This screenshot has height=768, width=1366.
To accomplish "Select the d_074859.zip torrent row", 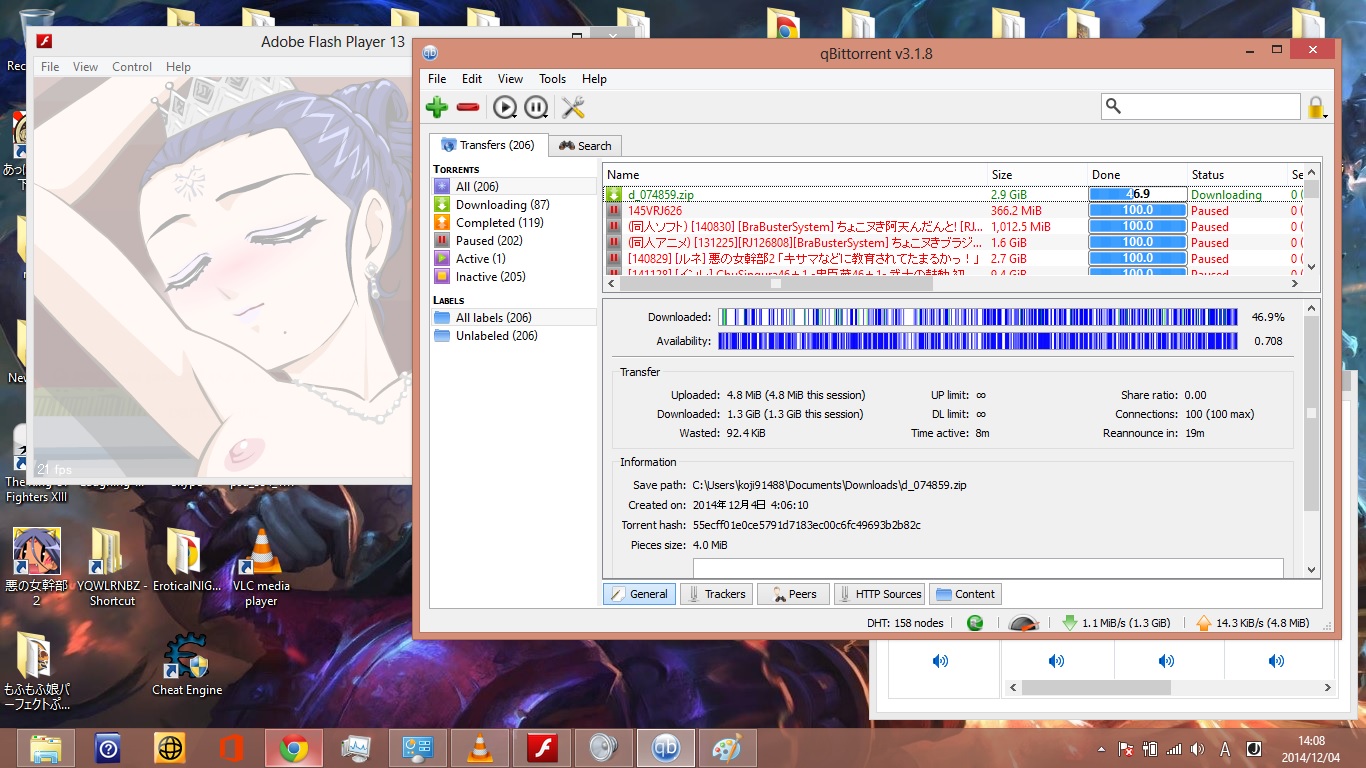I will point(953,195).
